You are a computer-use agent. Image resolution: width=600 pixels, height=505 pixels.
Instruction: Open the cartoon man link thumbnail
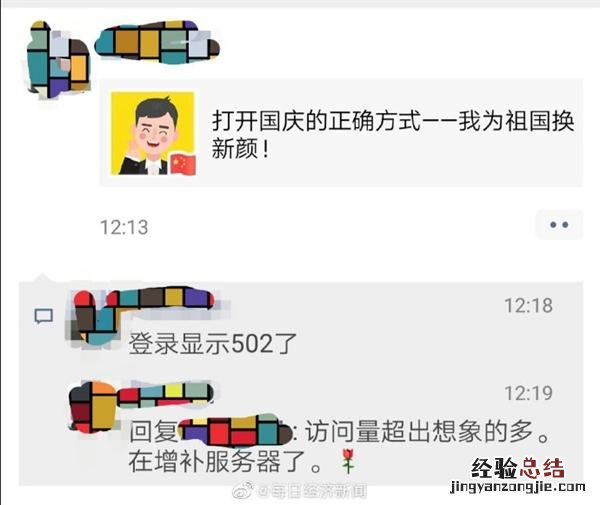153,134
